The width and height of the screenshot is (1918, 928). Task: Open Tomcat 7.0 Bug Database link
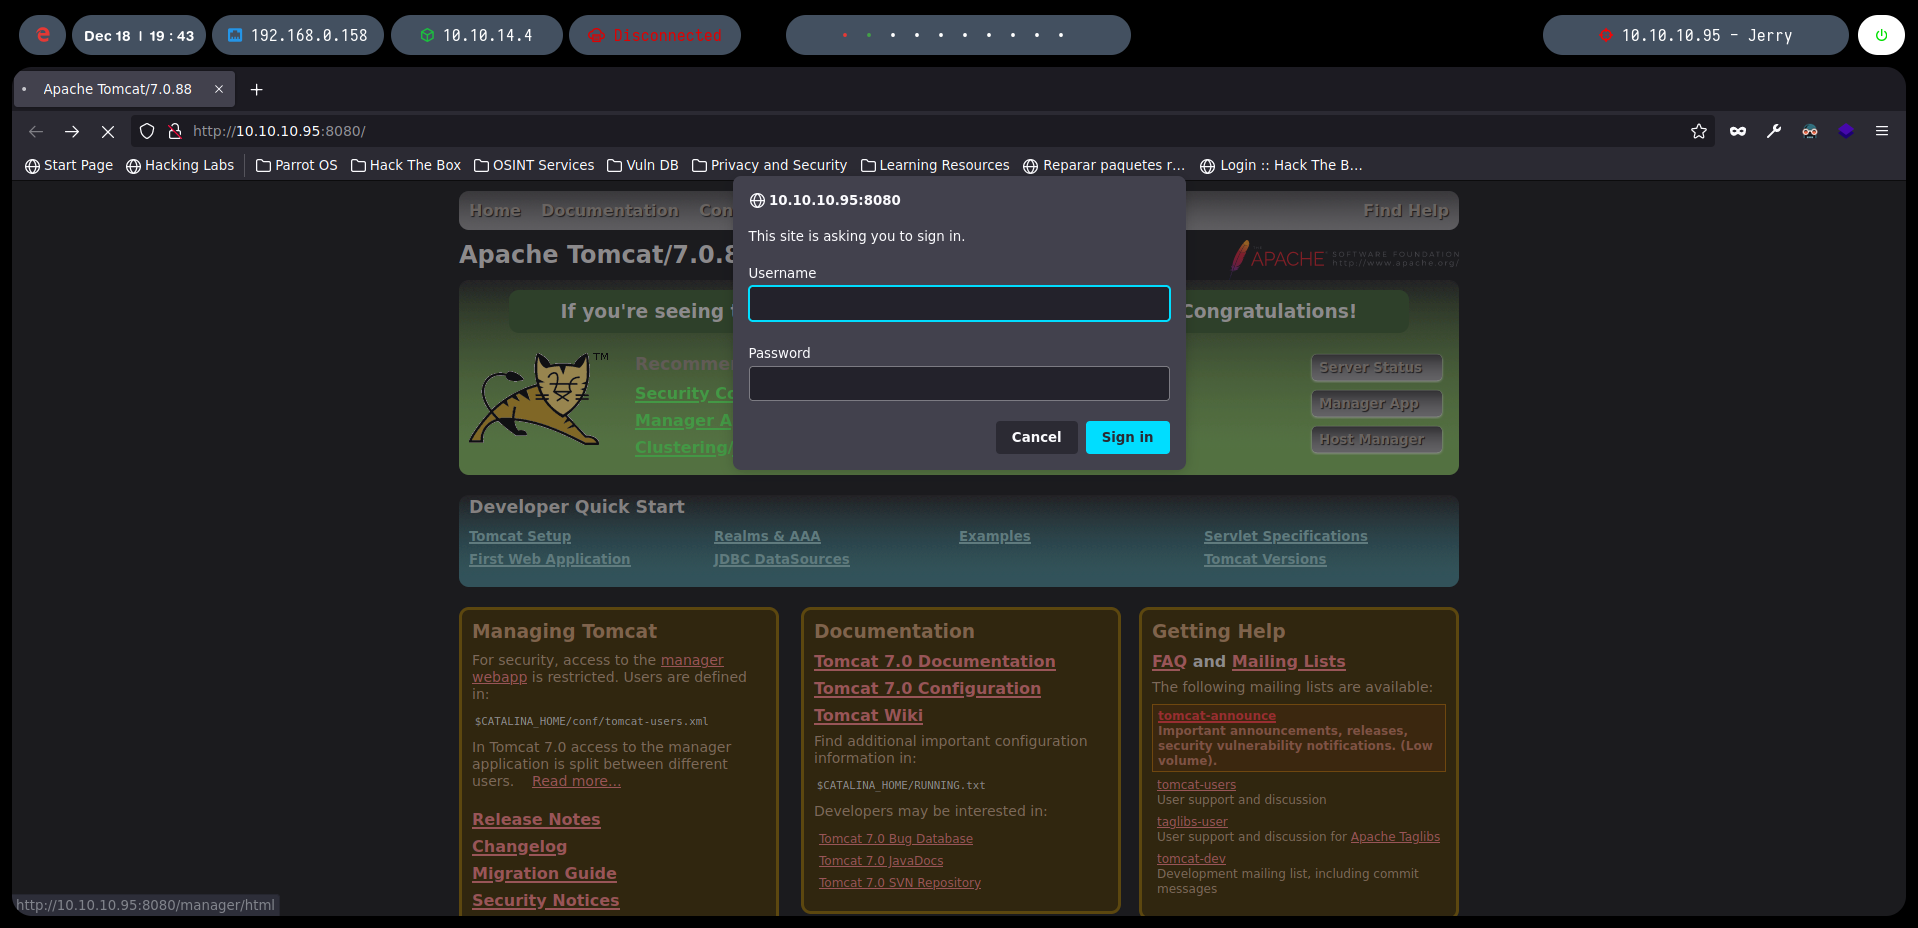896,839
